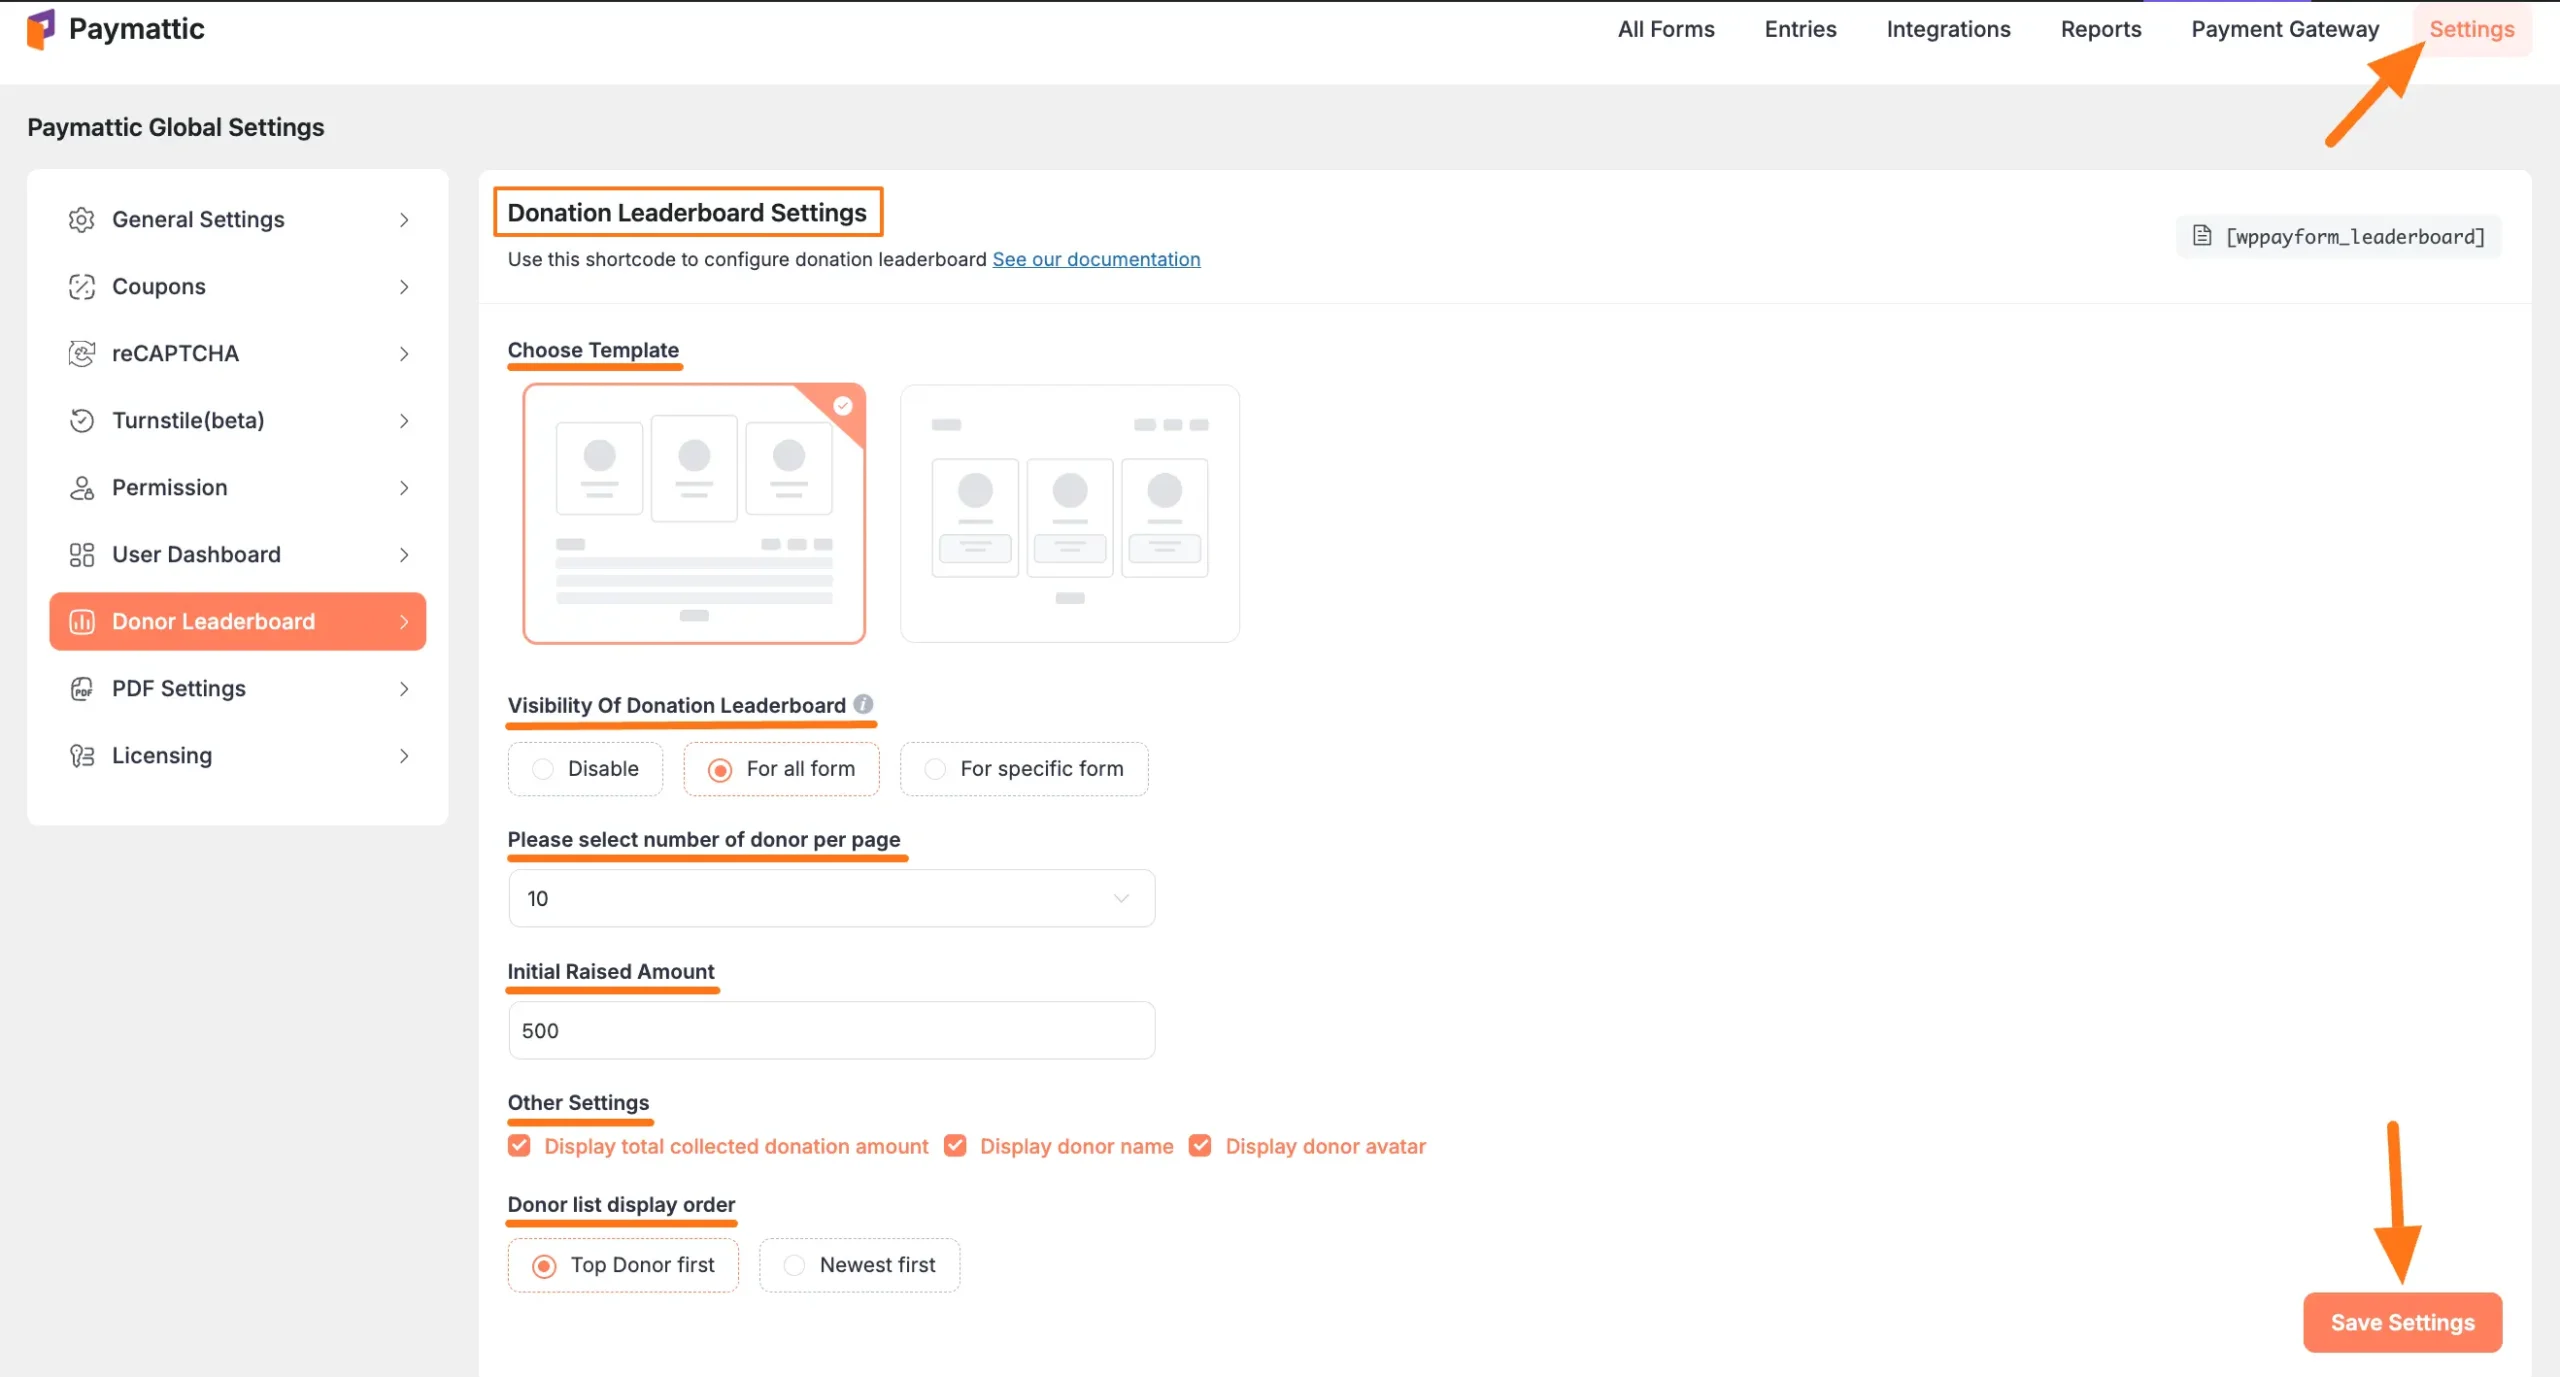Click the Permission user-lock icon
This screenshot has height=1377, width=2560.
click(81, 488)
